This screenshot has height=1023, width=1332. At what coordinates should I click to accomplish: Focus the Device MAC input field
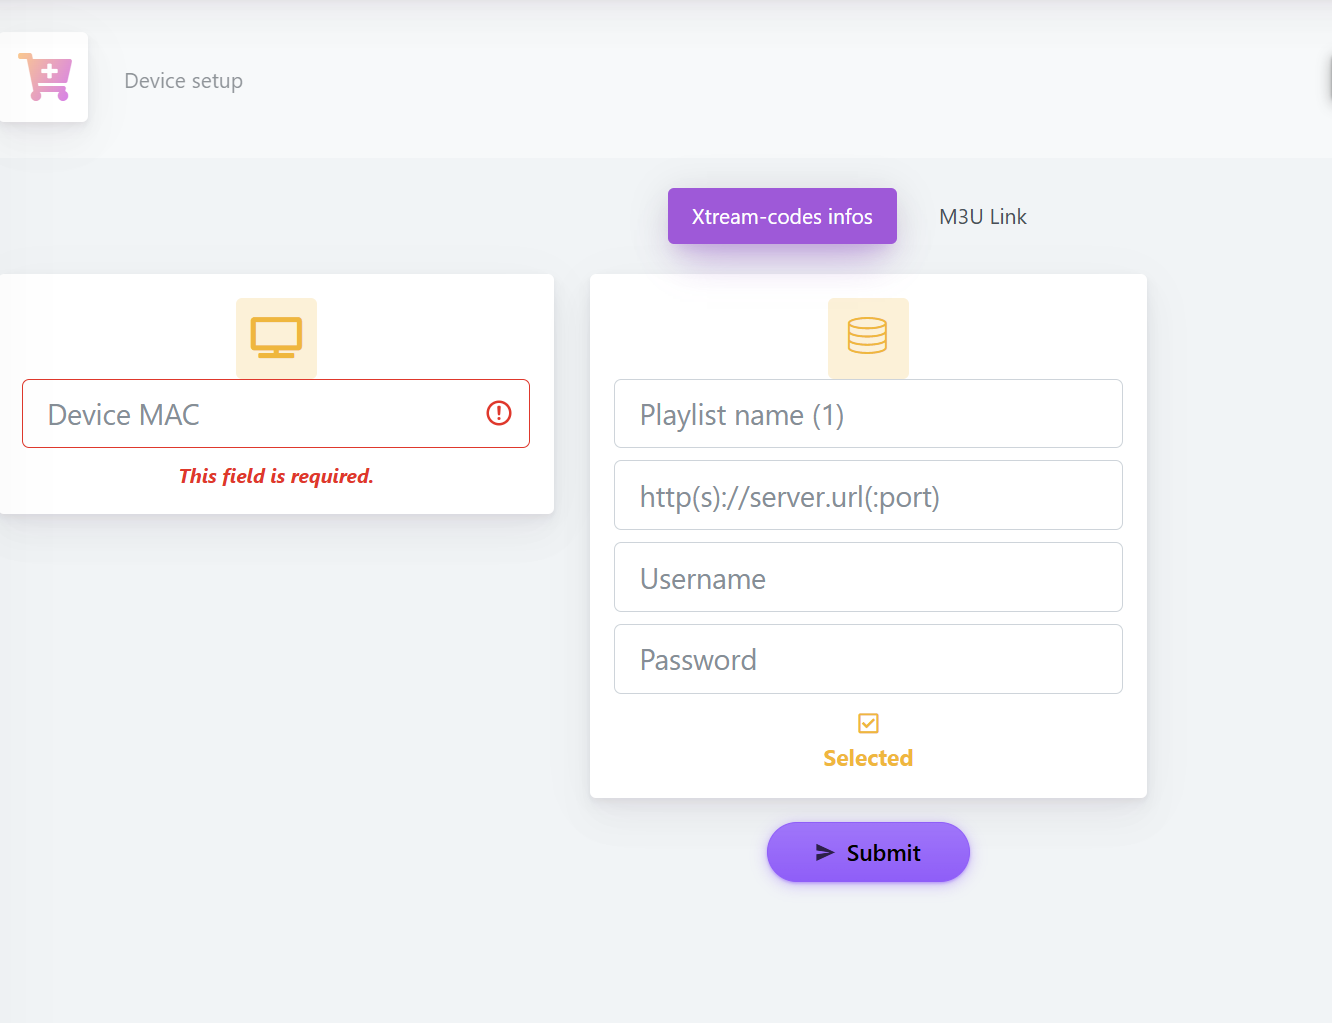(x=276, y=413)
